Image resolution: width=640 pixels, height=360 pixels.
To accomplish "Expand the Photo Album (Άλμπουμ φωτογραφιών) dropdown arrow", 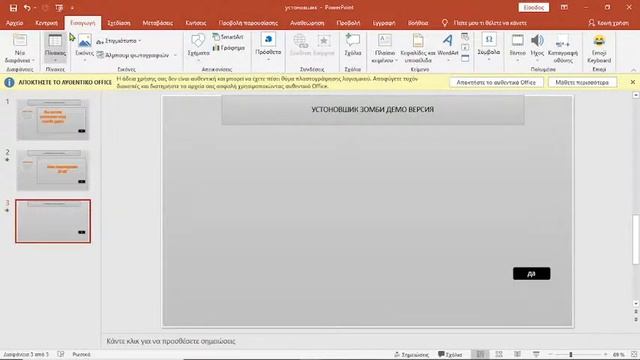I will [175, 55].
